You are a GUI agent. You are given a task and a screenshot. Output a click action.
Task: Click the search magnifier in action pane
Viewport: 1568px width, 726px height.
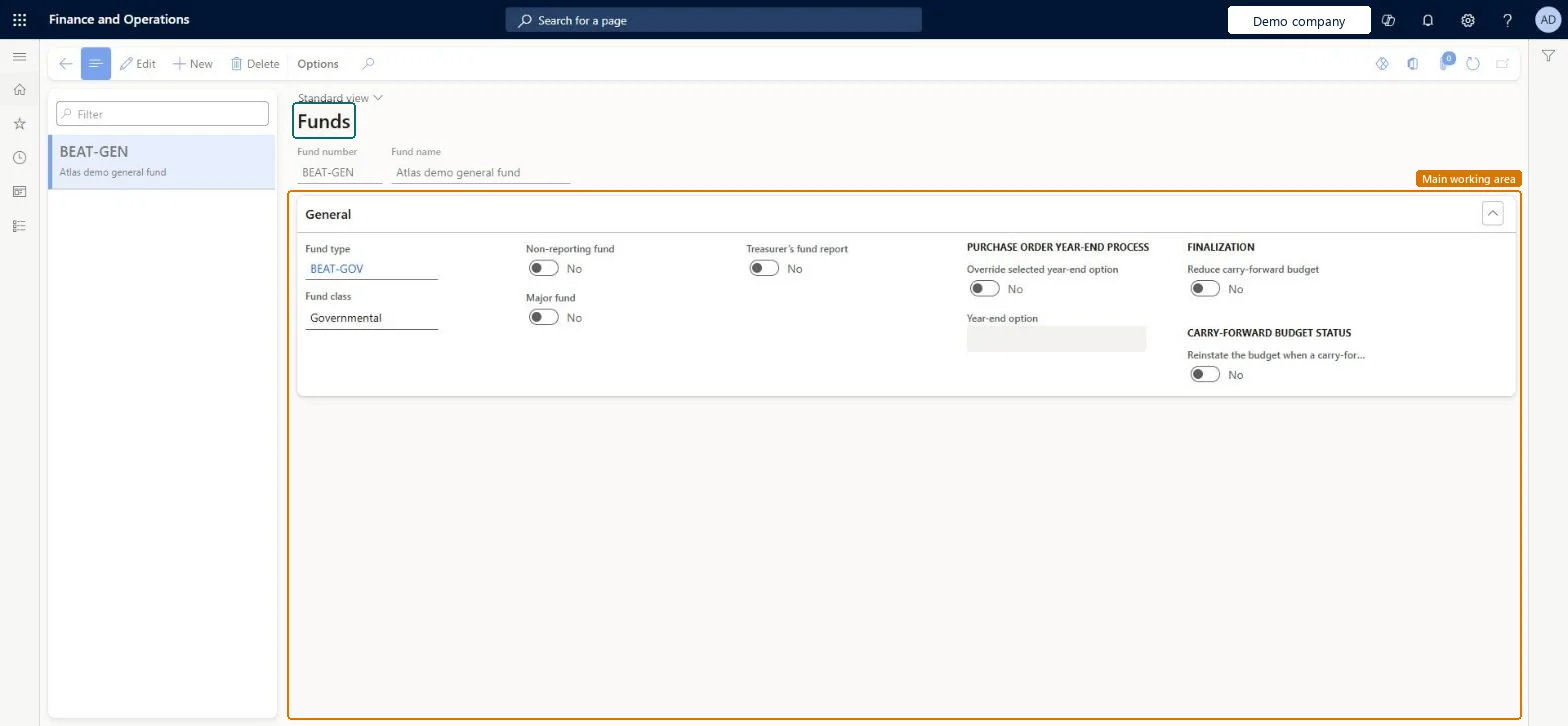click(x=368, y=63)
